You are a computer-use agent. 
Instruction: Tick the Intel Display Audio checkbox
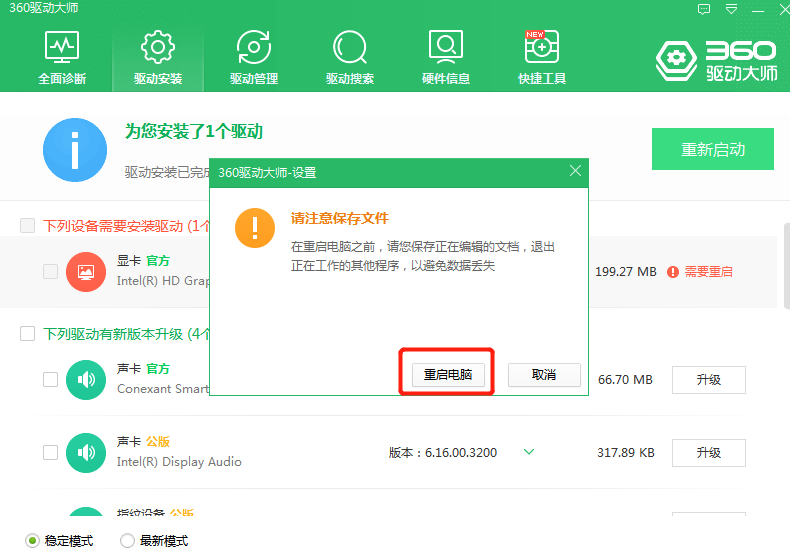pyautogui.click(x=50, y=452)
